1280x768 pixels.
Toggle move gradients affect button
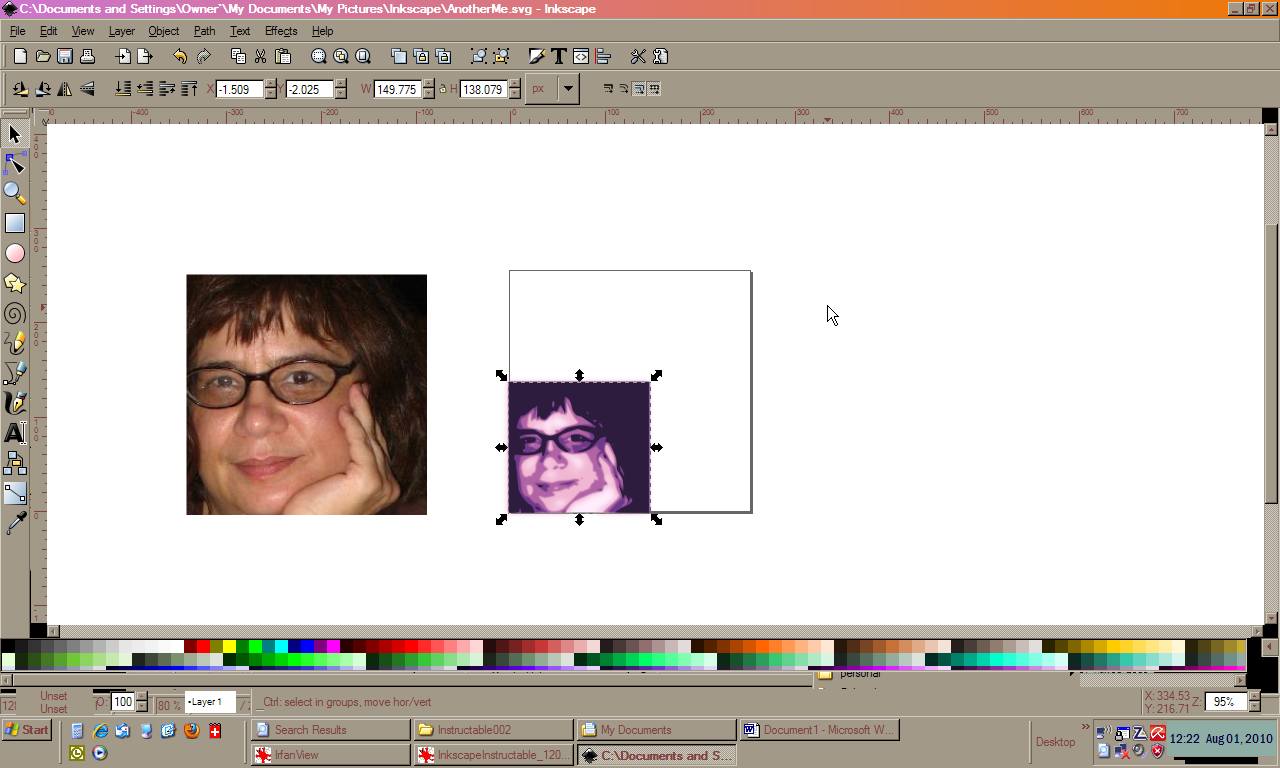tap(639, 89)
